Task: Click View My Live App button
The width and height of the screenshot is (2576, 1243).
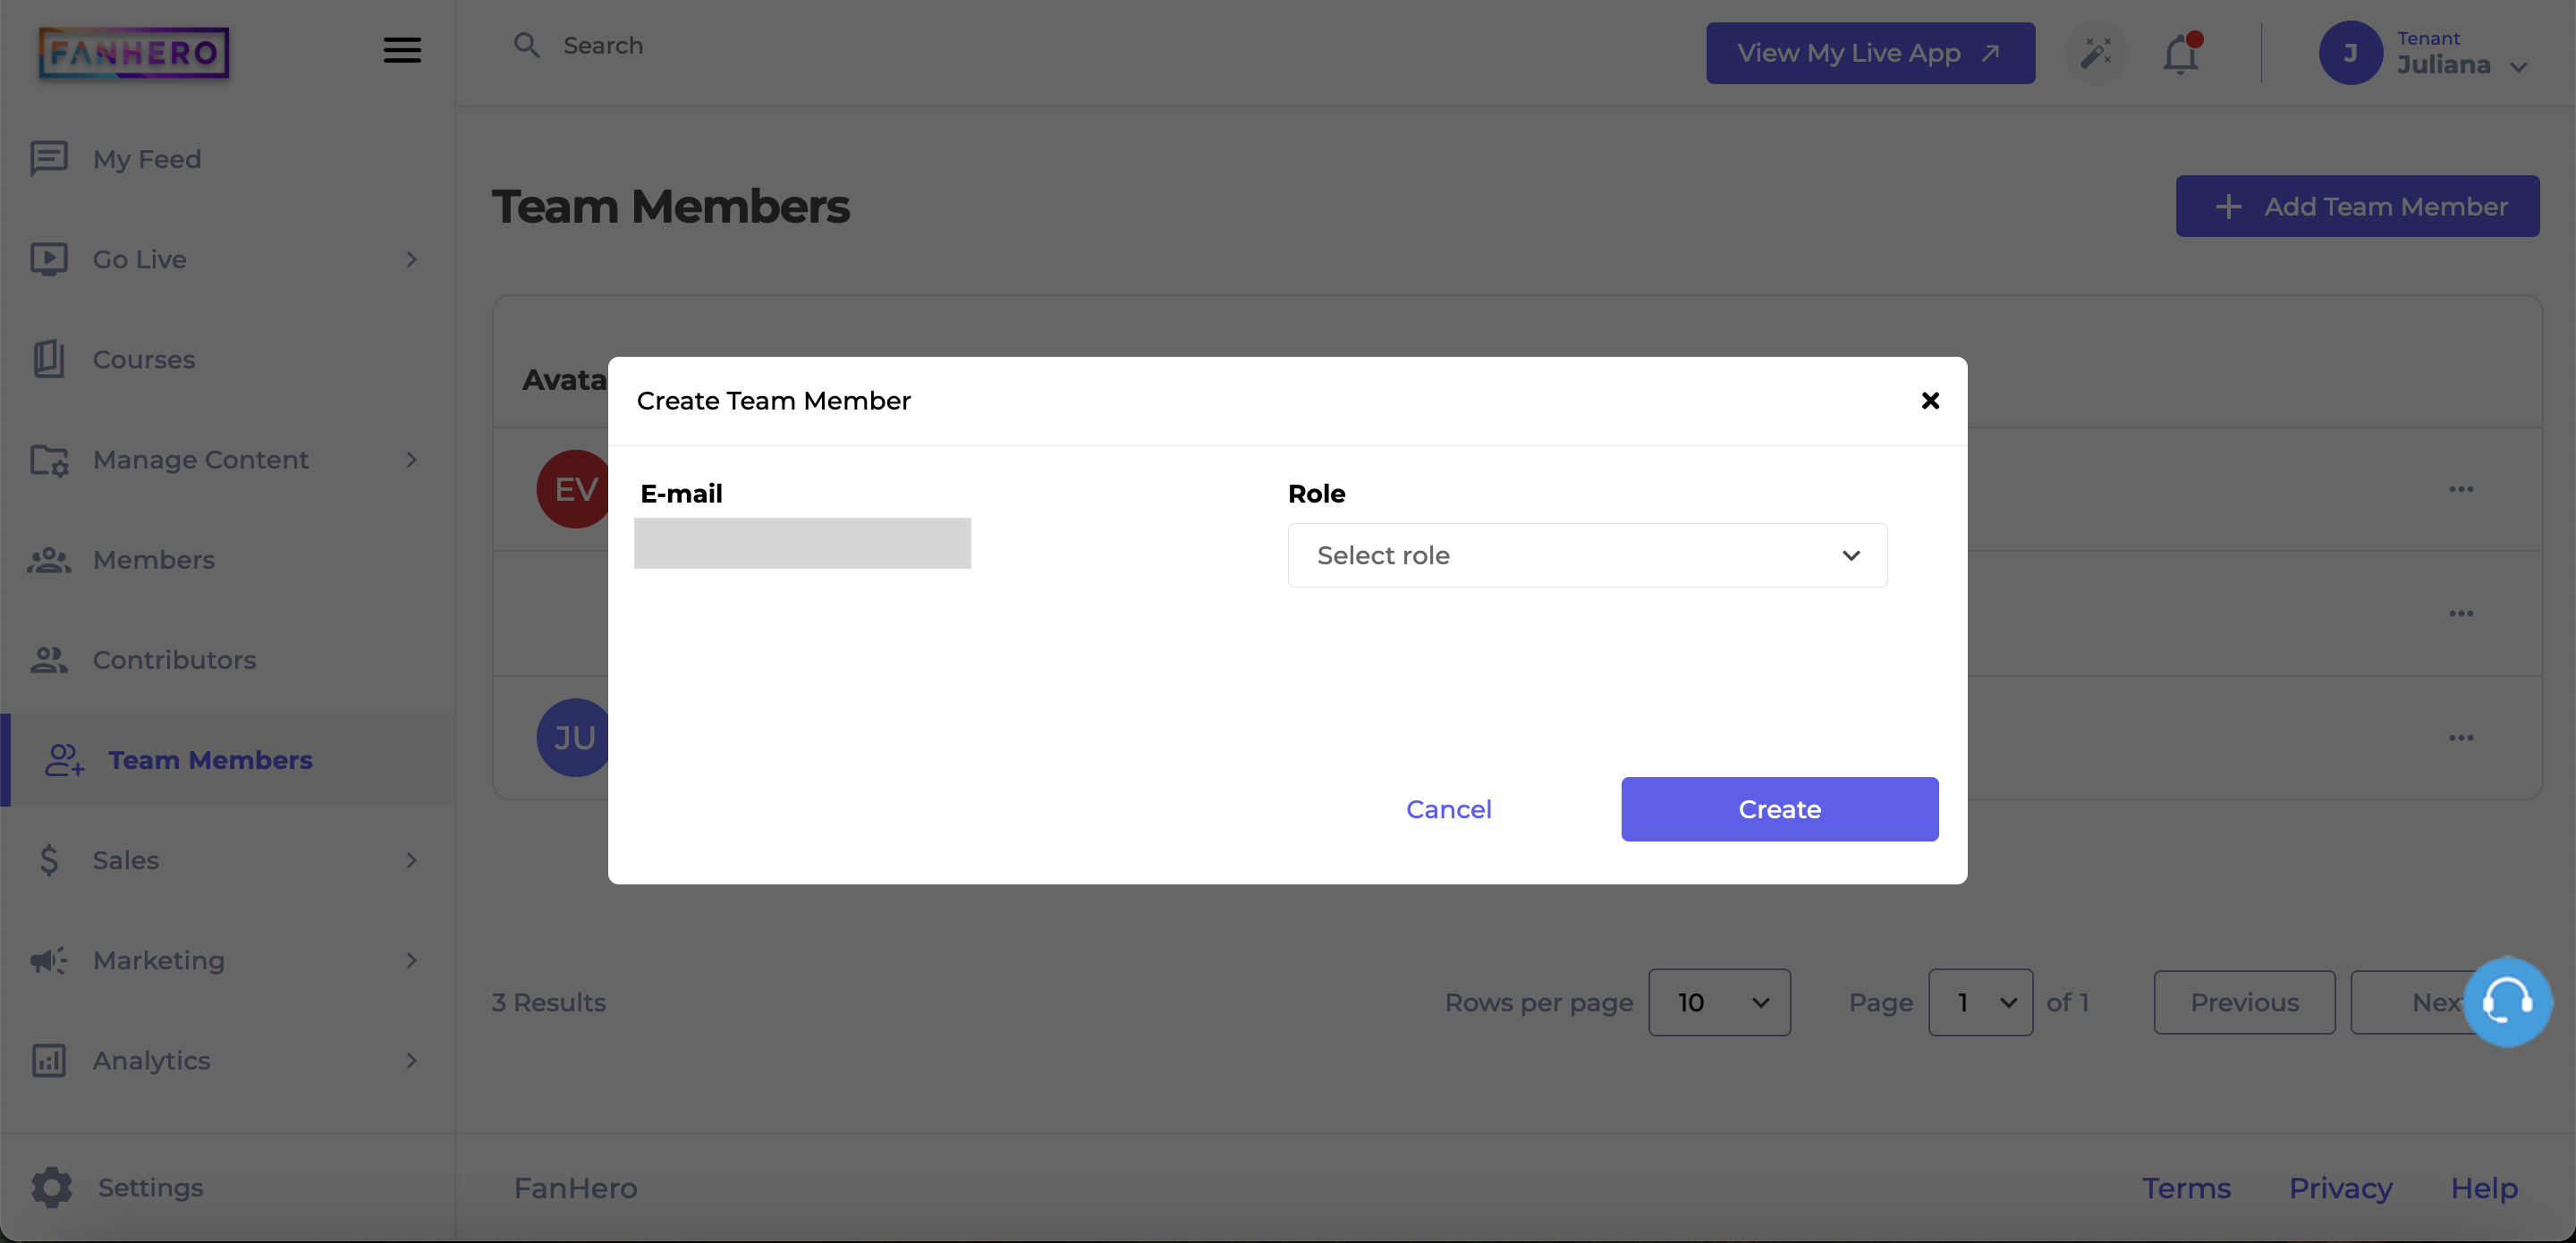Action: point(1870,53)
